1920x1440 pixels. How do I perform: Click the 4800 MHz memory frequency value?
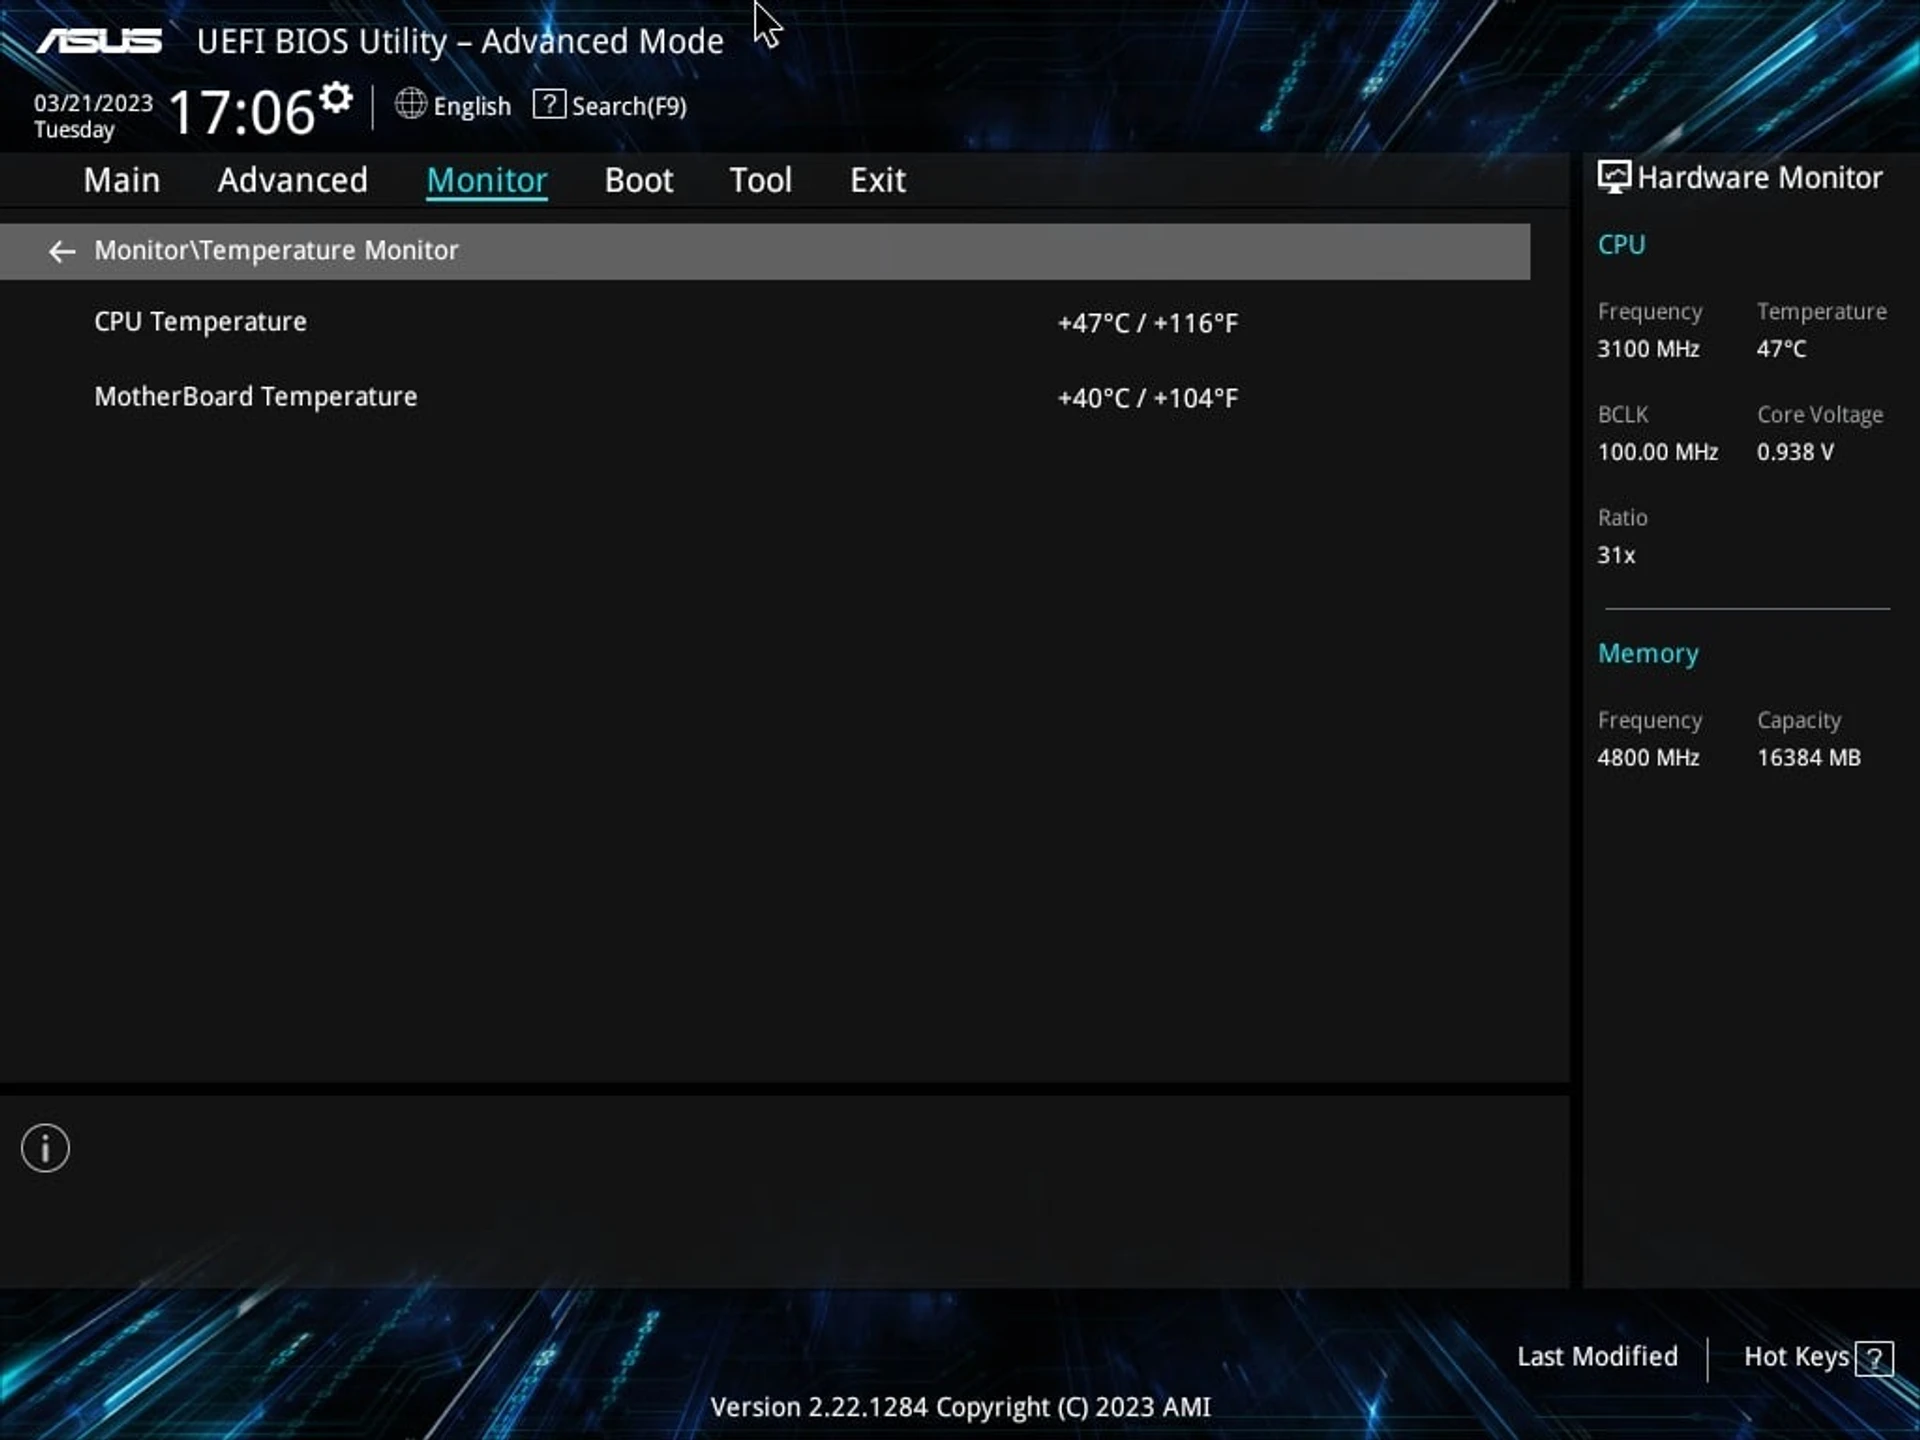pyautogui.click(x=1648, y=758)
